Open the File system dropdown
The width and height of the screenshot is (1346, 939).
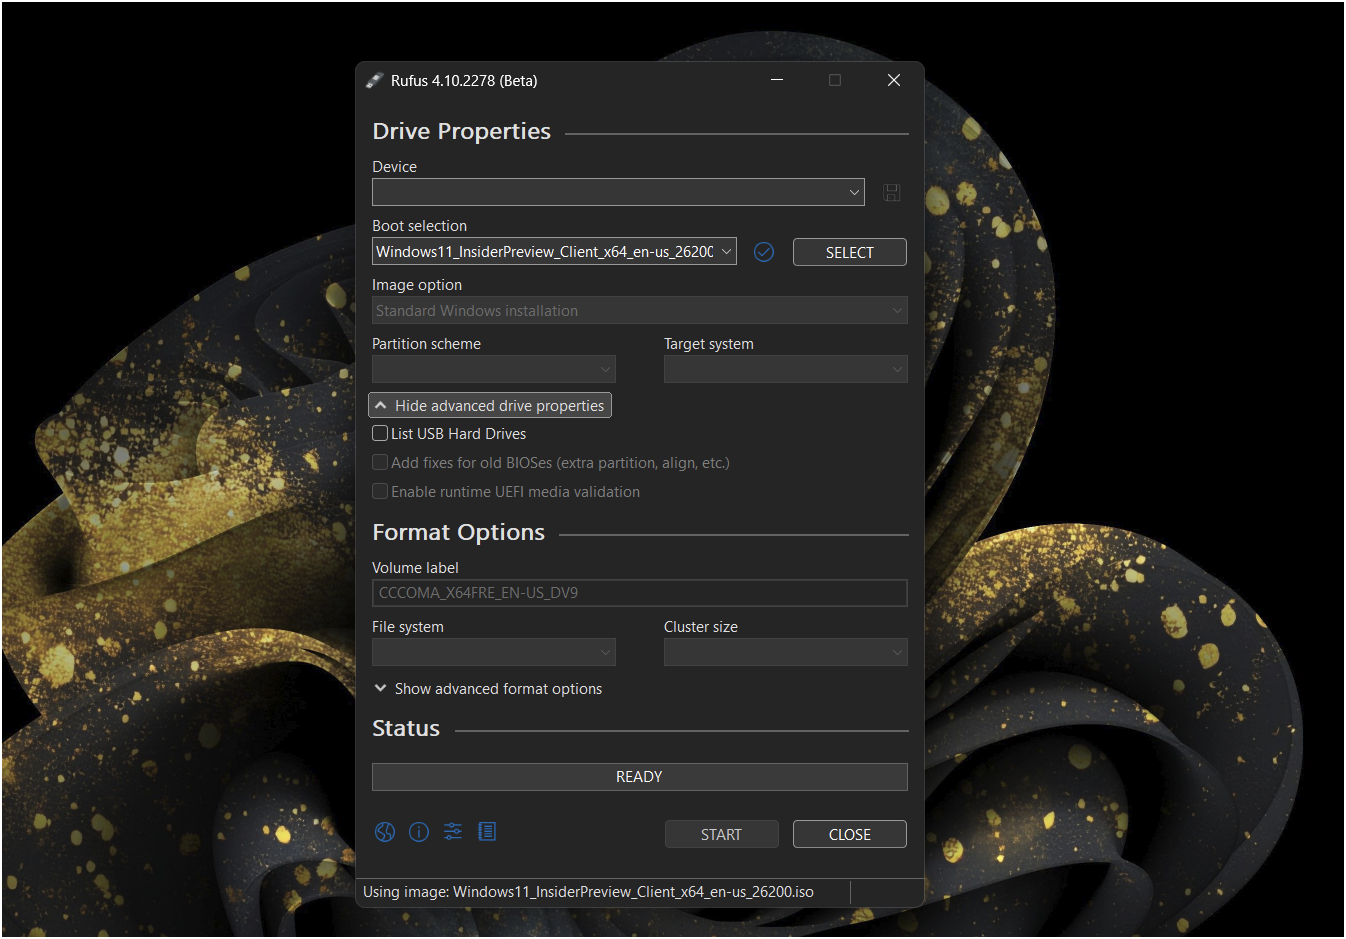click(494, 652)
